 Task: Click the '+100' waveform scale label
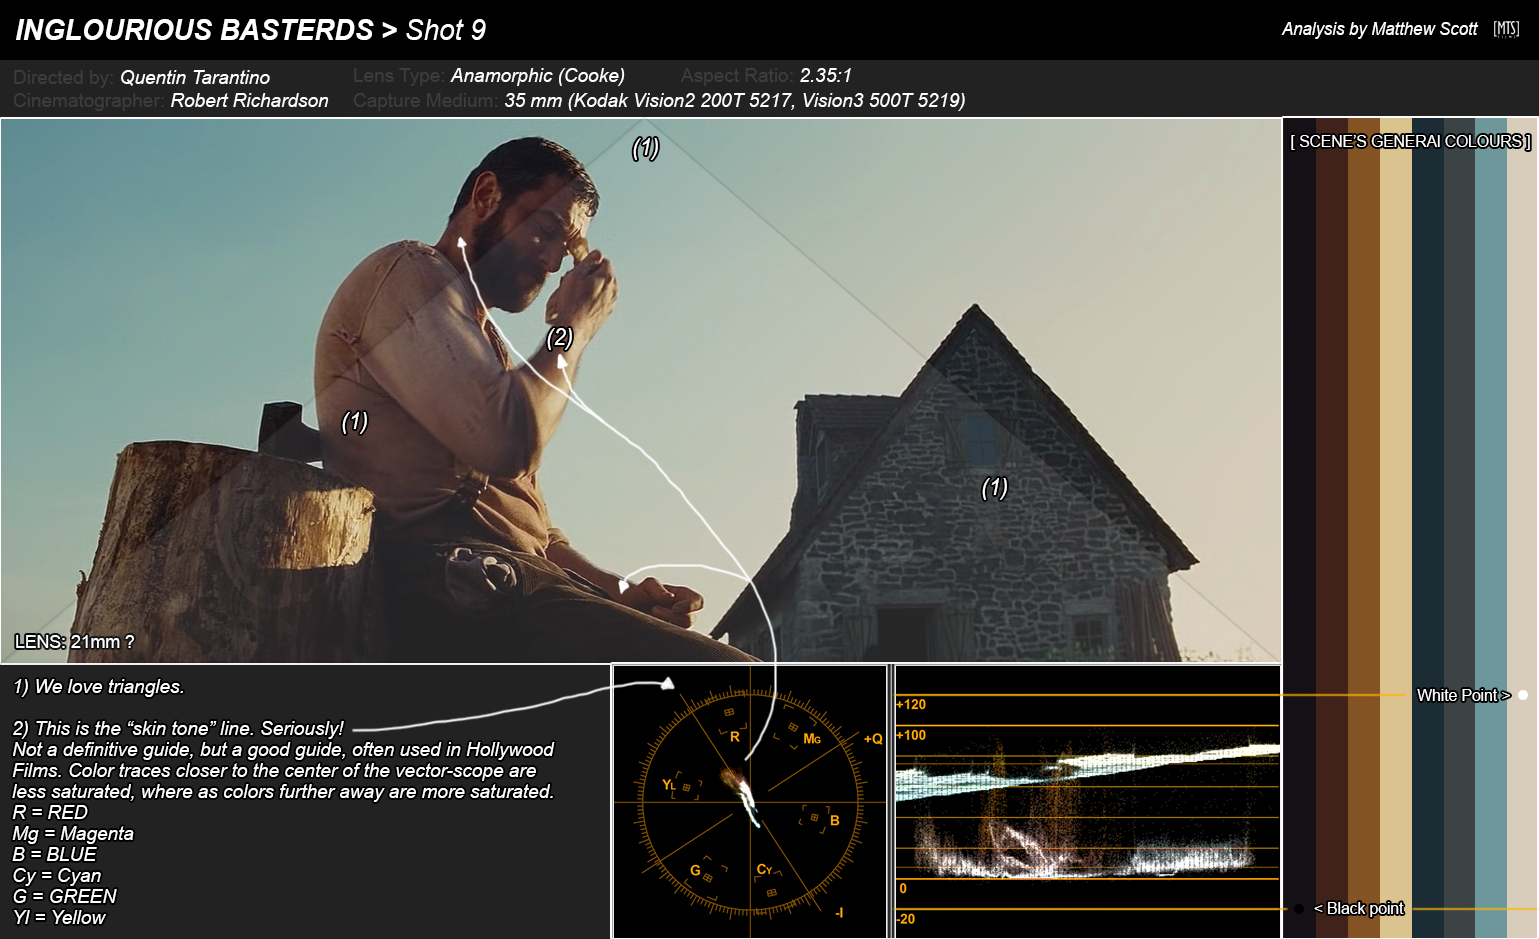[x=911, y=735]
